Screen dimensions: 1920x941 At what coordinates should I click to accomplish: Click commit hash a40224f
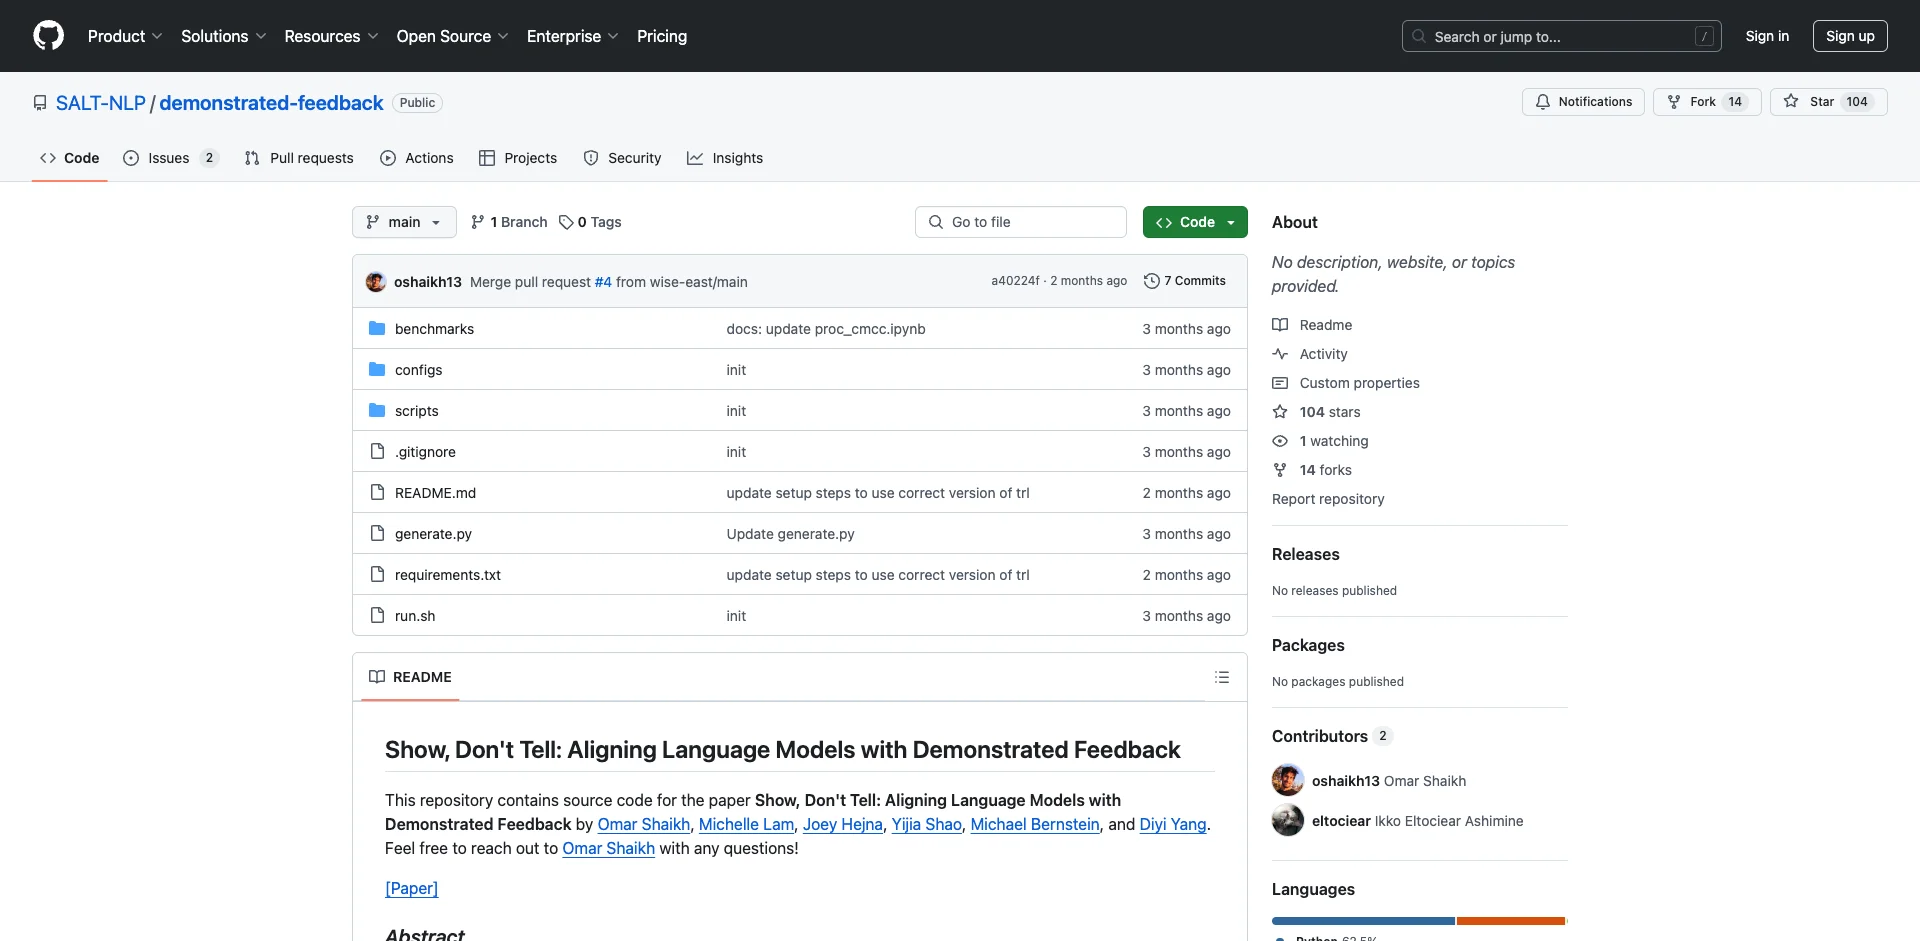point(1015,281)
